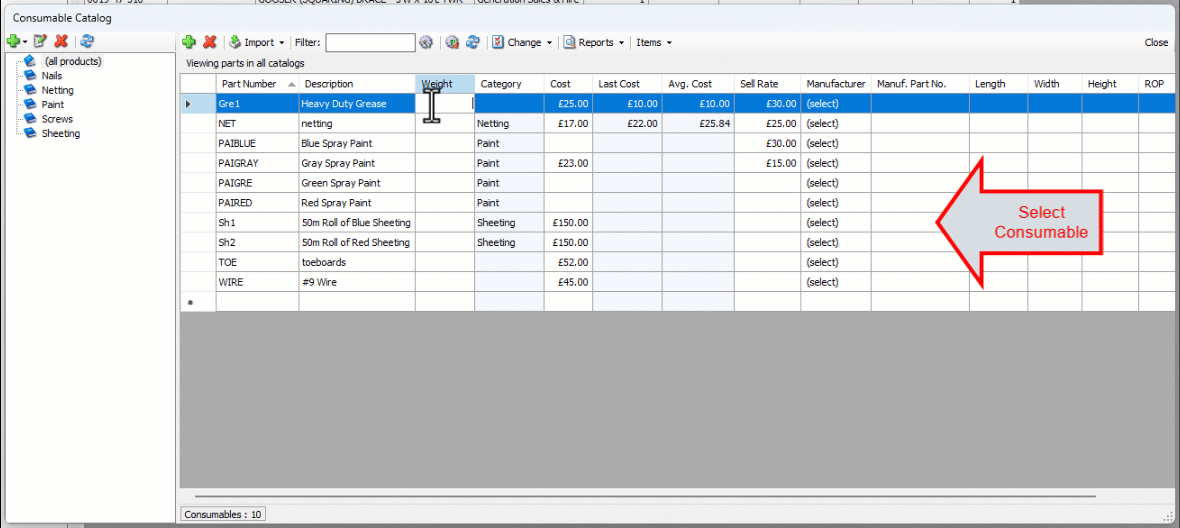Select the Paint catalog in the tree
The width and height of the screenshot is (1180, 528).
click(53, 104)
